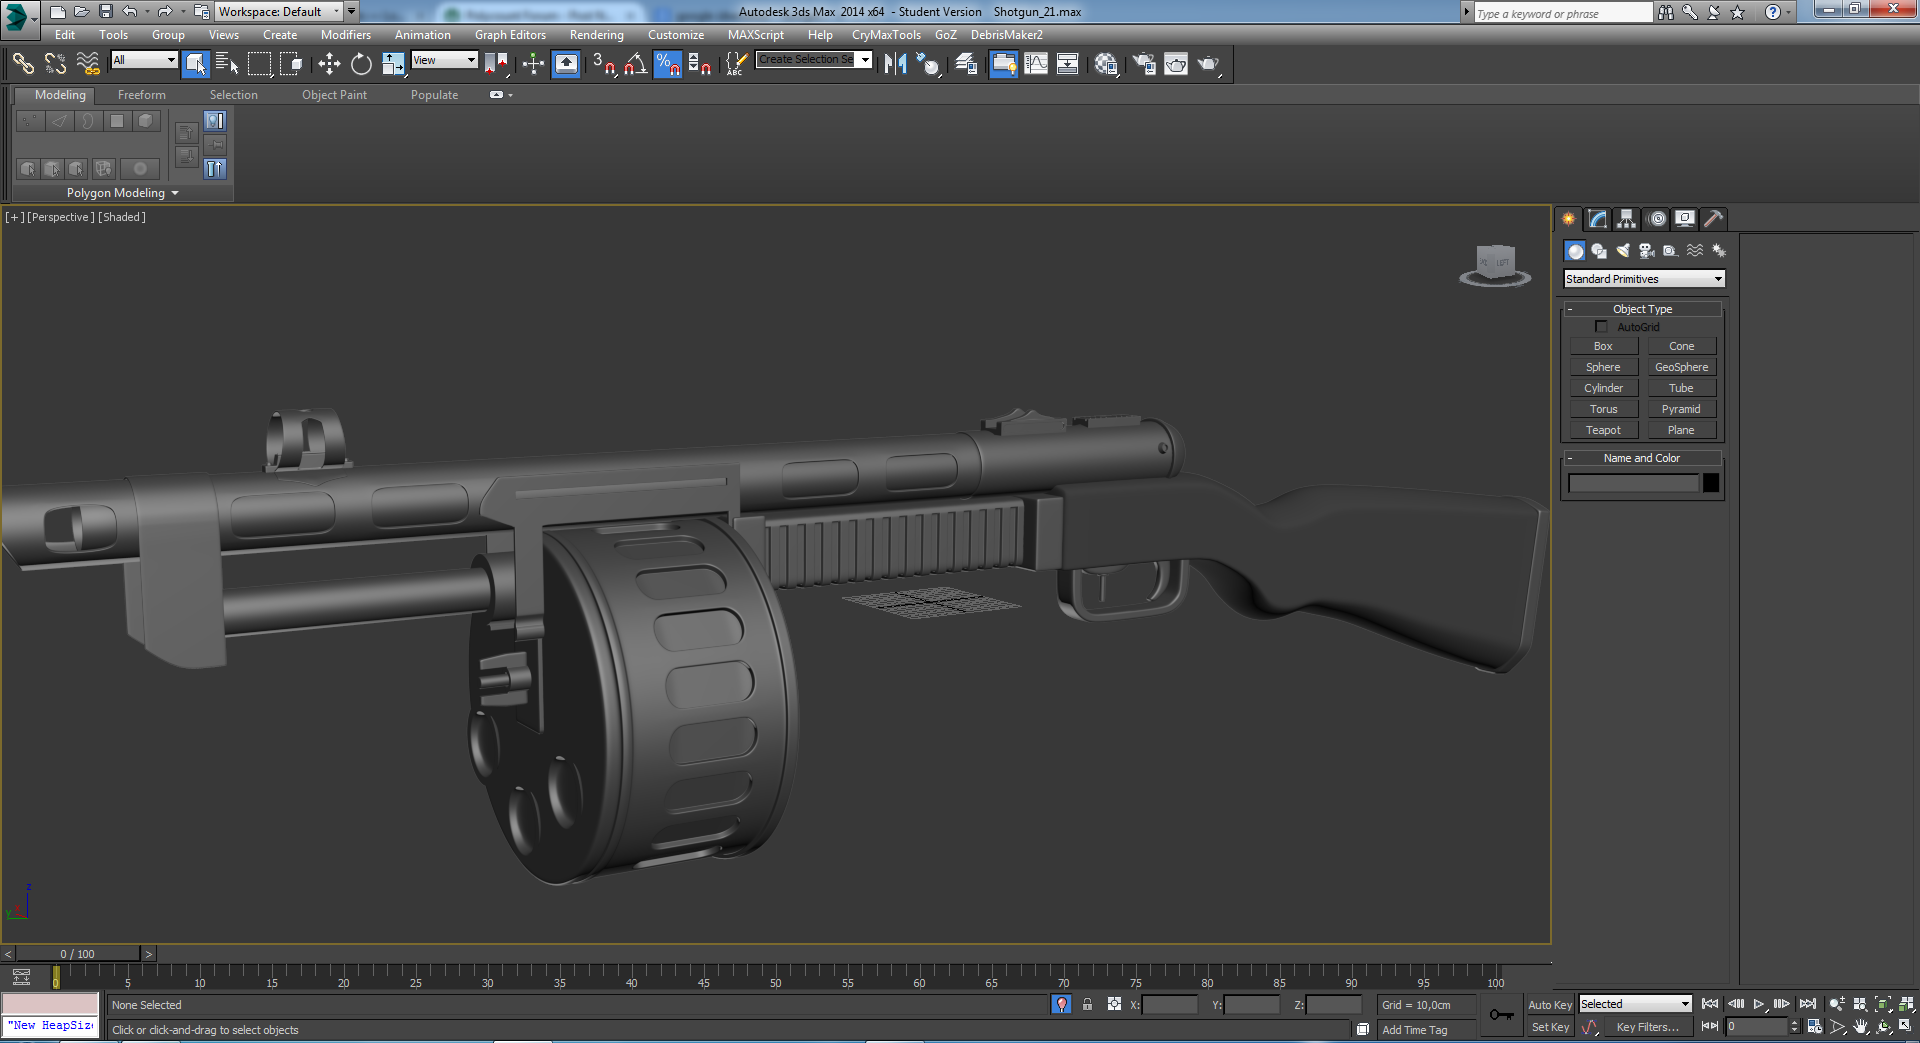
Task: Toggle the Graphite ribbon display
Action: 1003,64
